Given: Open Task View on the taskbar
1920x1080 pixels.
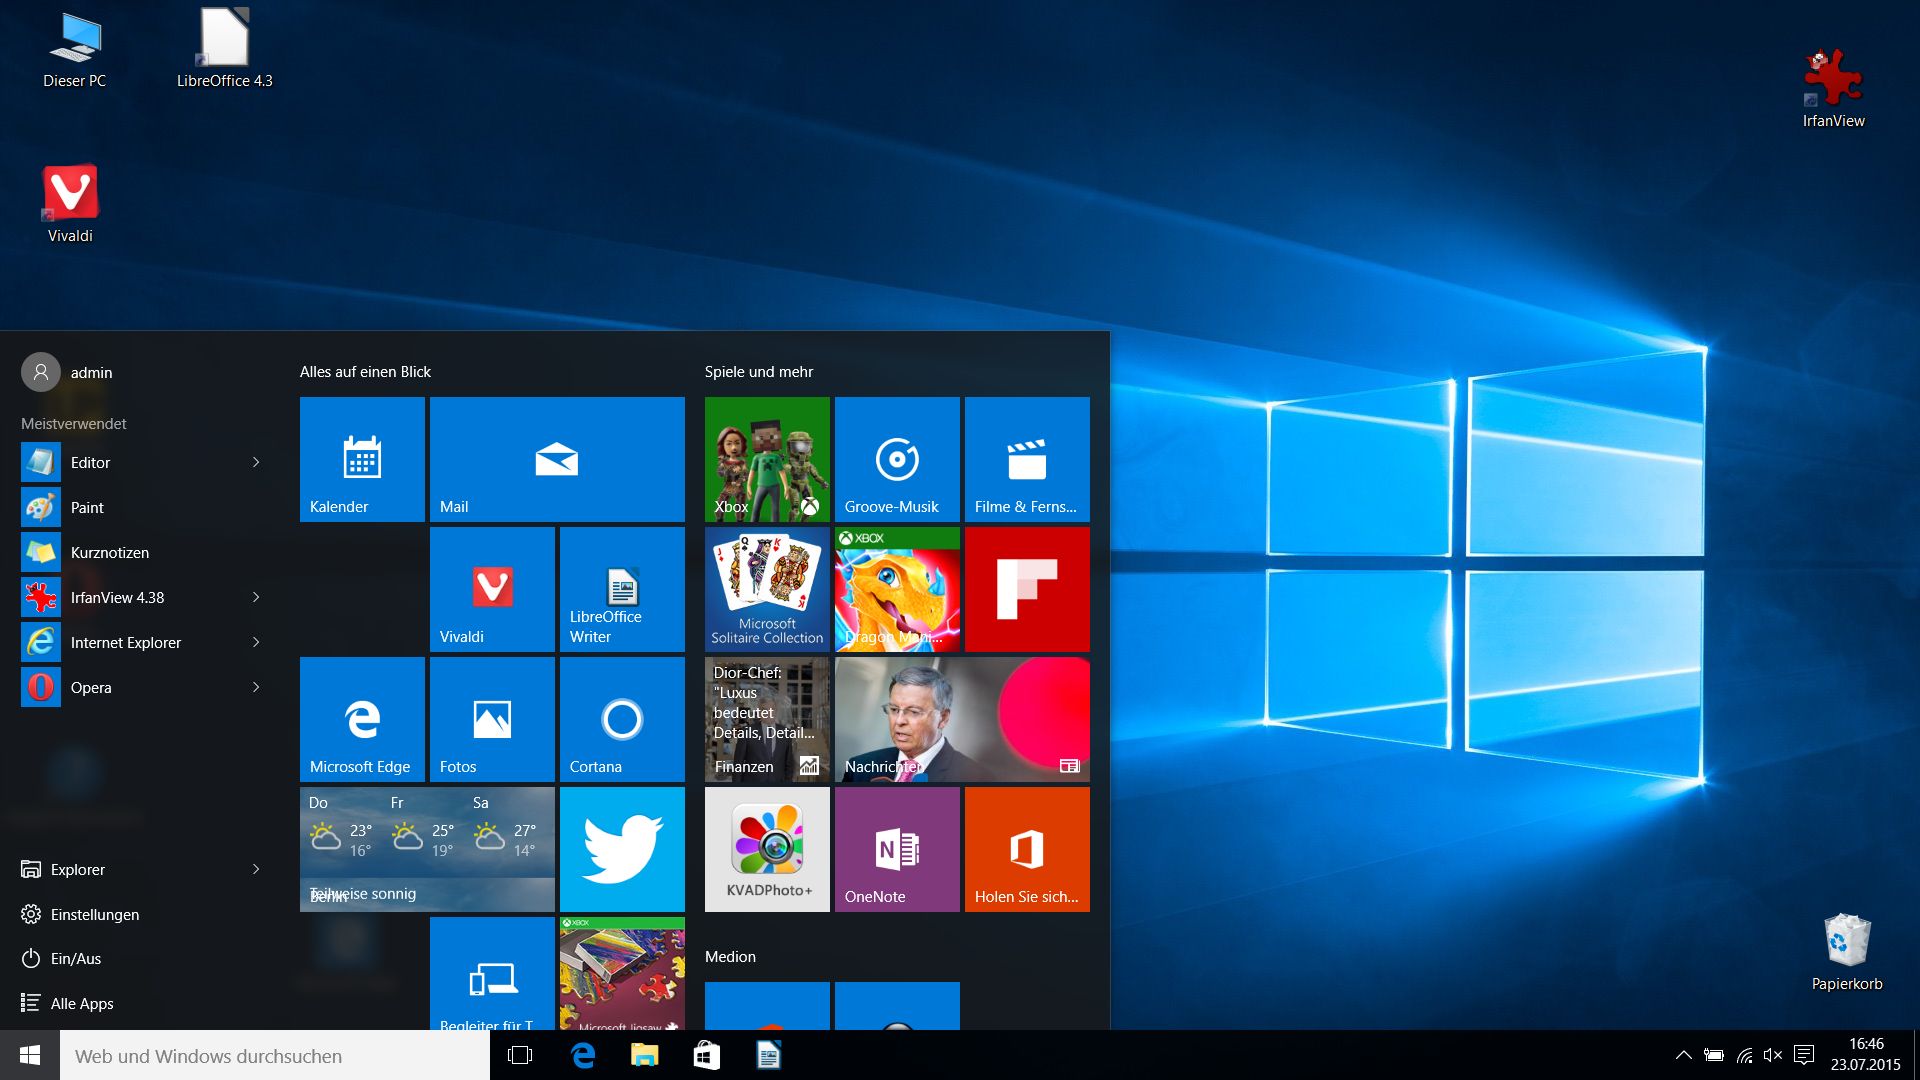Looking at the screenshot, I should pyautogui.click(x=520, y=1055).
